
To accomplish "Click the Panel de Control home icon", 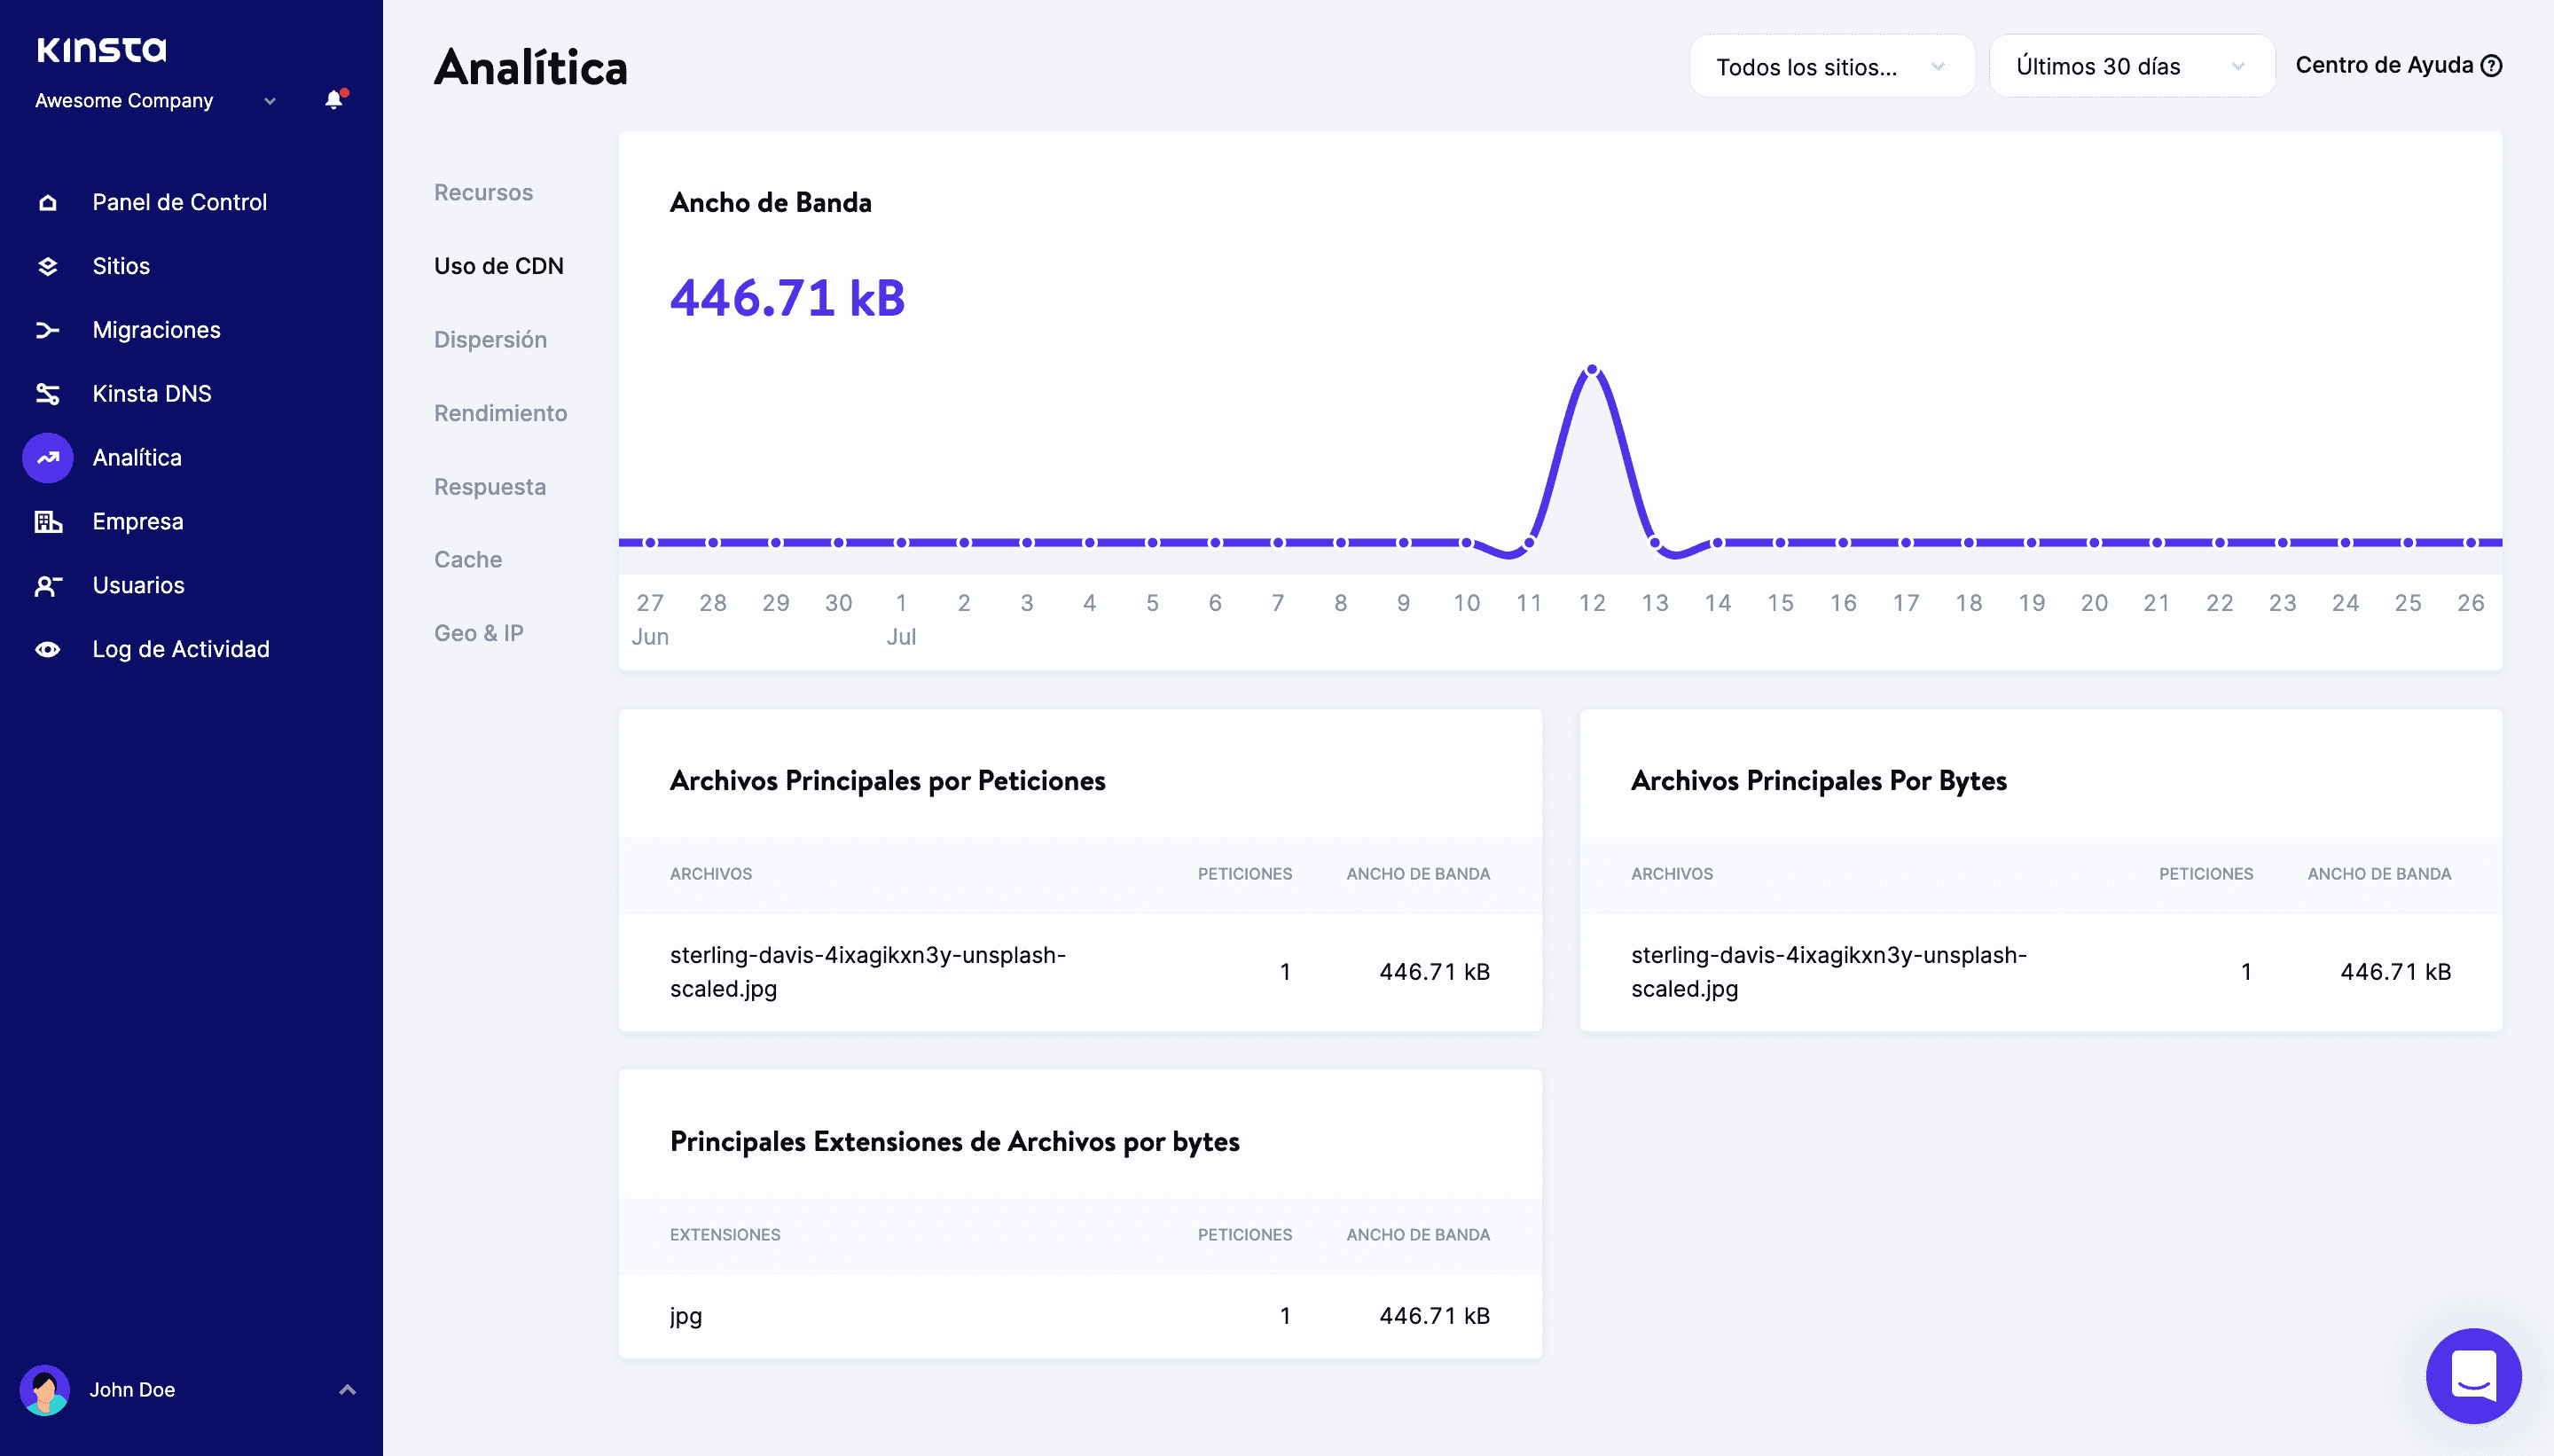I will point(47,203).
